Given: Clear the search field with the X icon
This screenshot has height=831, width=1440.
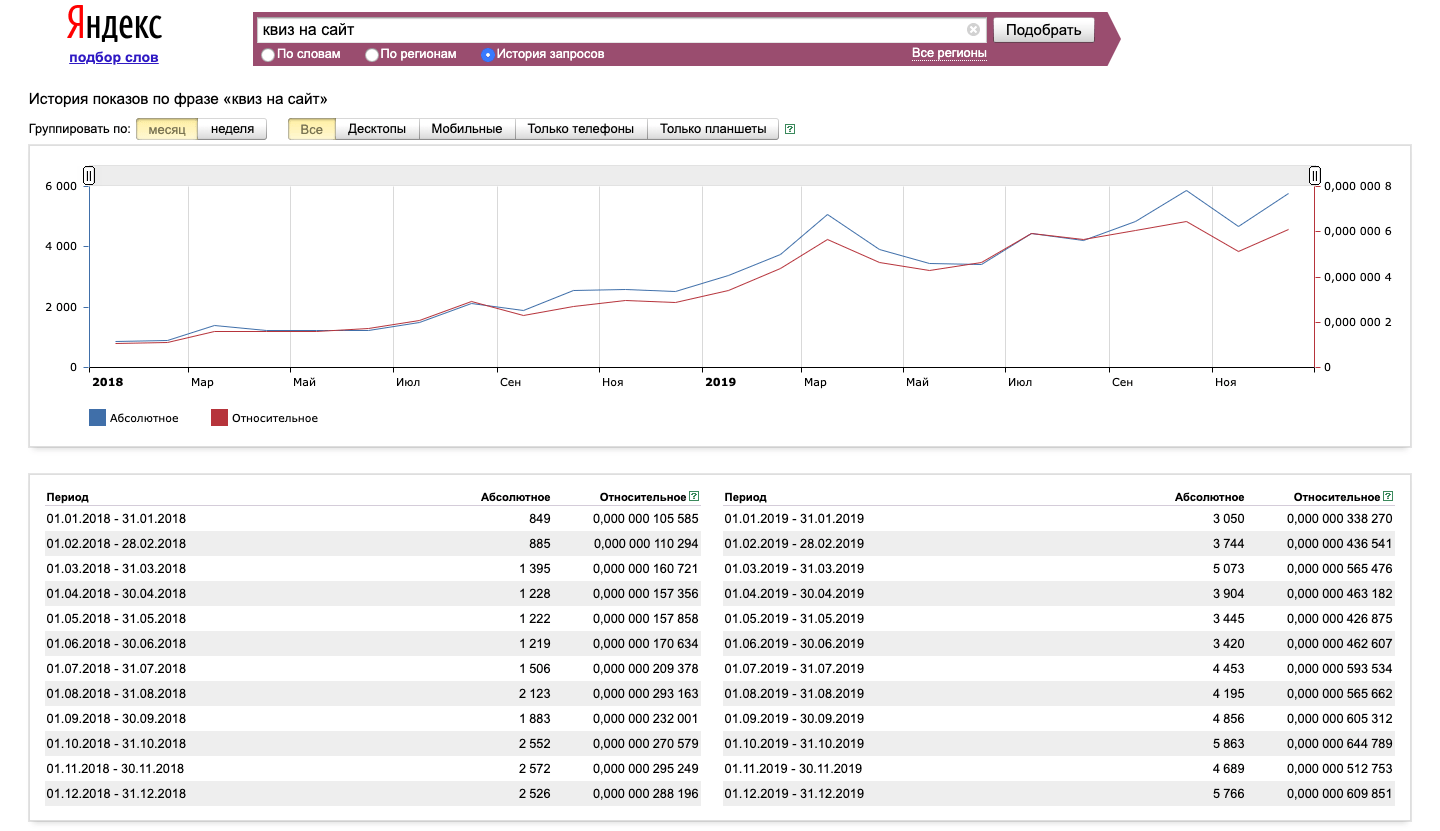Looking at the screenshot, I should [973, 30].
